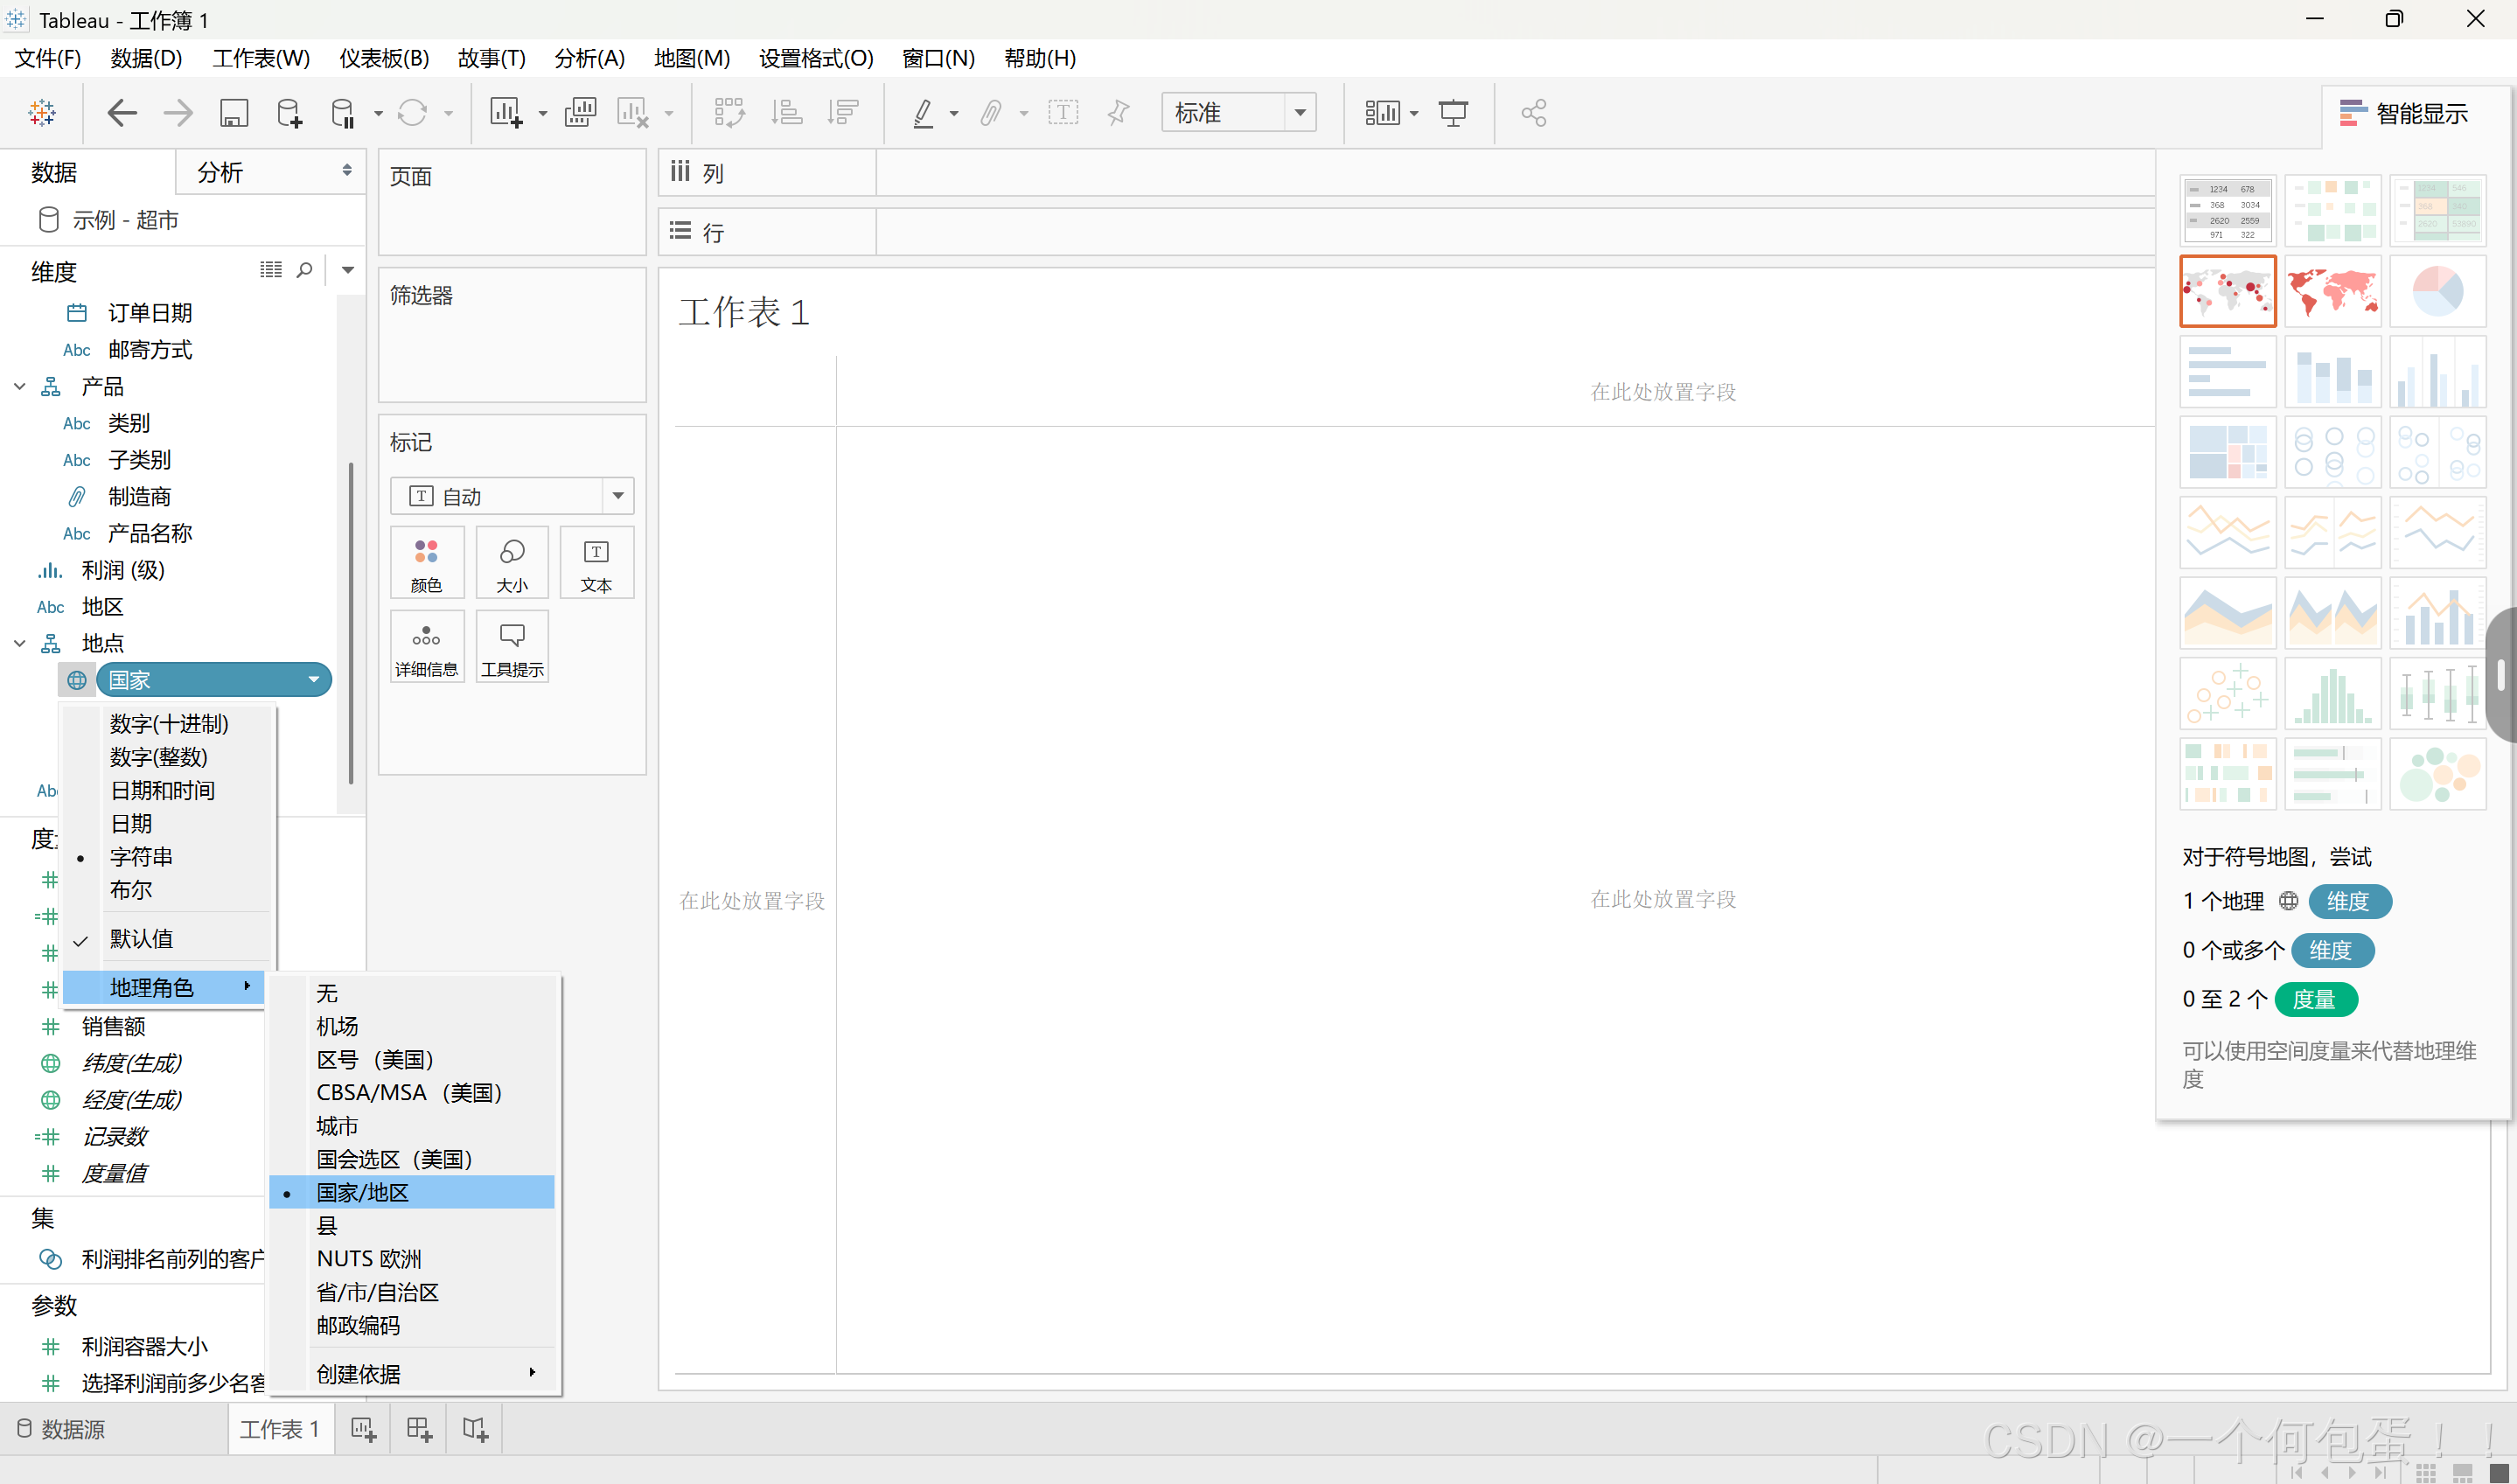
Task: Select the 字符串 data type option
Action: [x=141, y=857]
